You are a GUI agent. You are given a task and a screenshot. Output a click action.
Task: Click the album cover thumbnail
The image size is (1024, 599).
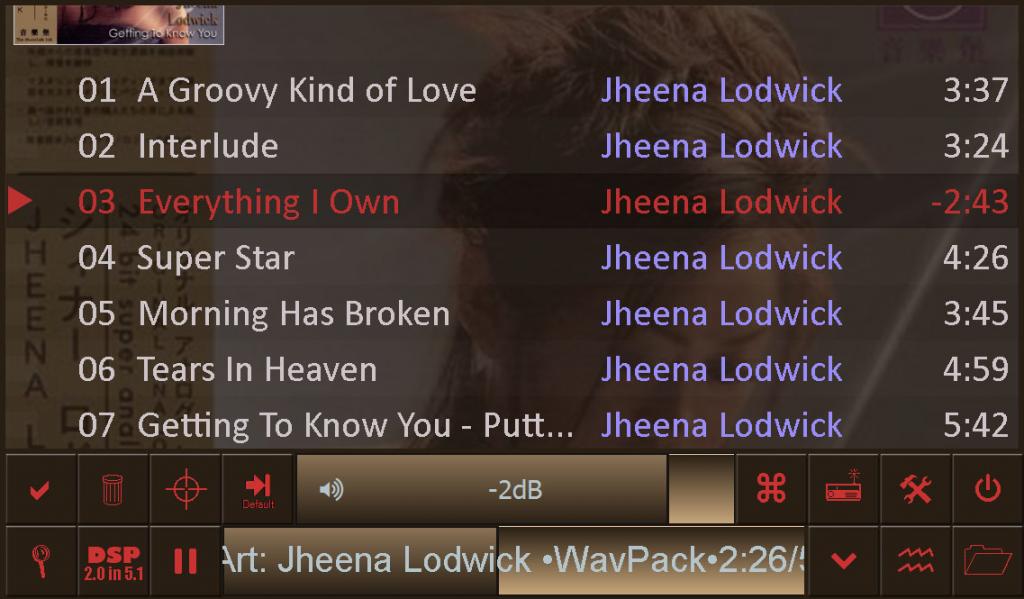click(x=118, y=25)
